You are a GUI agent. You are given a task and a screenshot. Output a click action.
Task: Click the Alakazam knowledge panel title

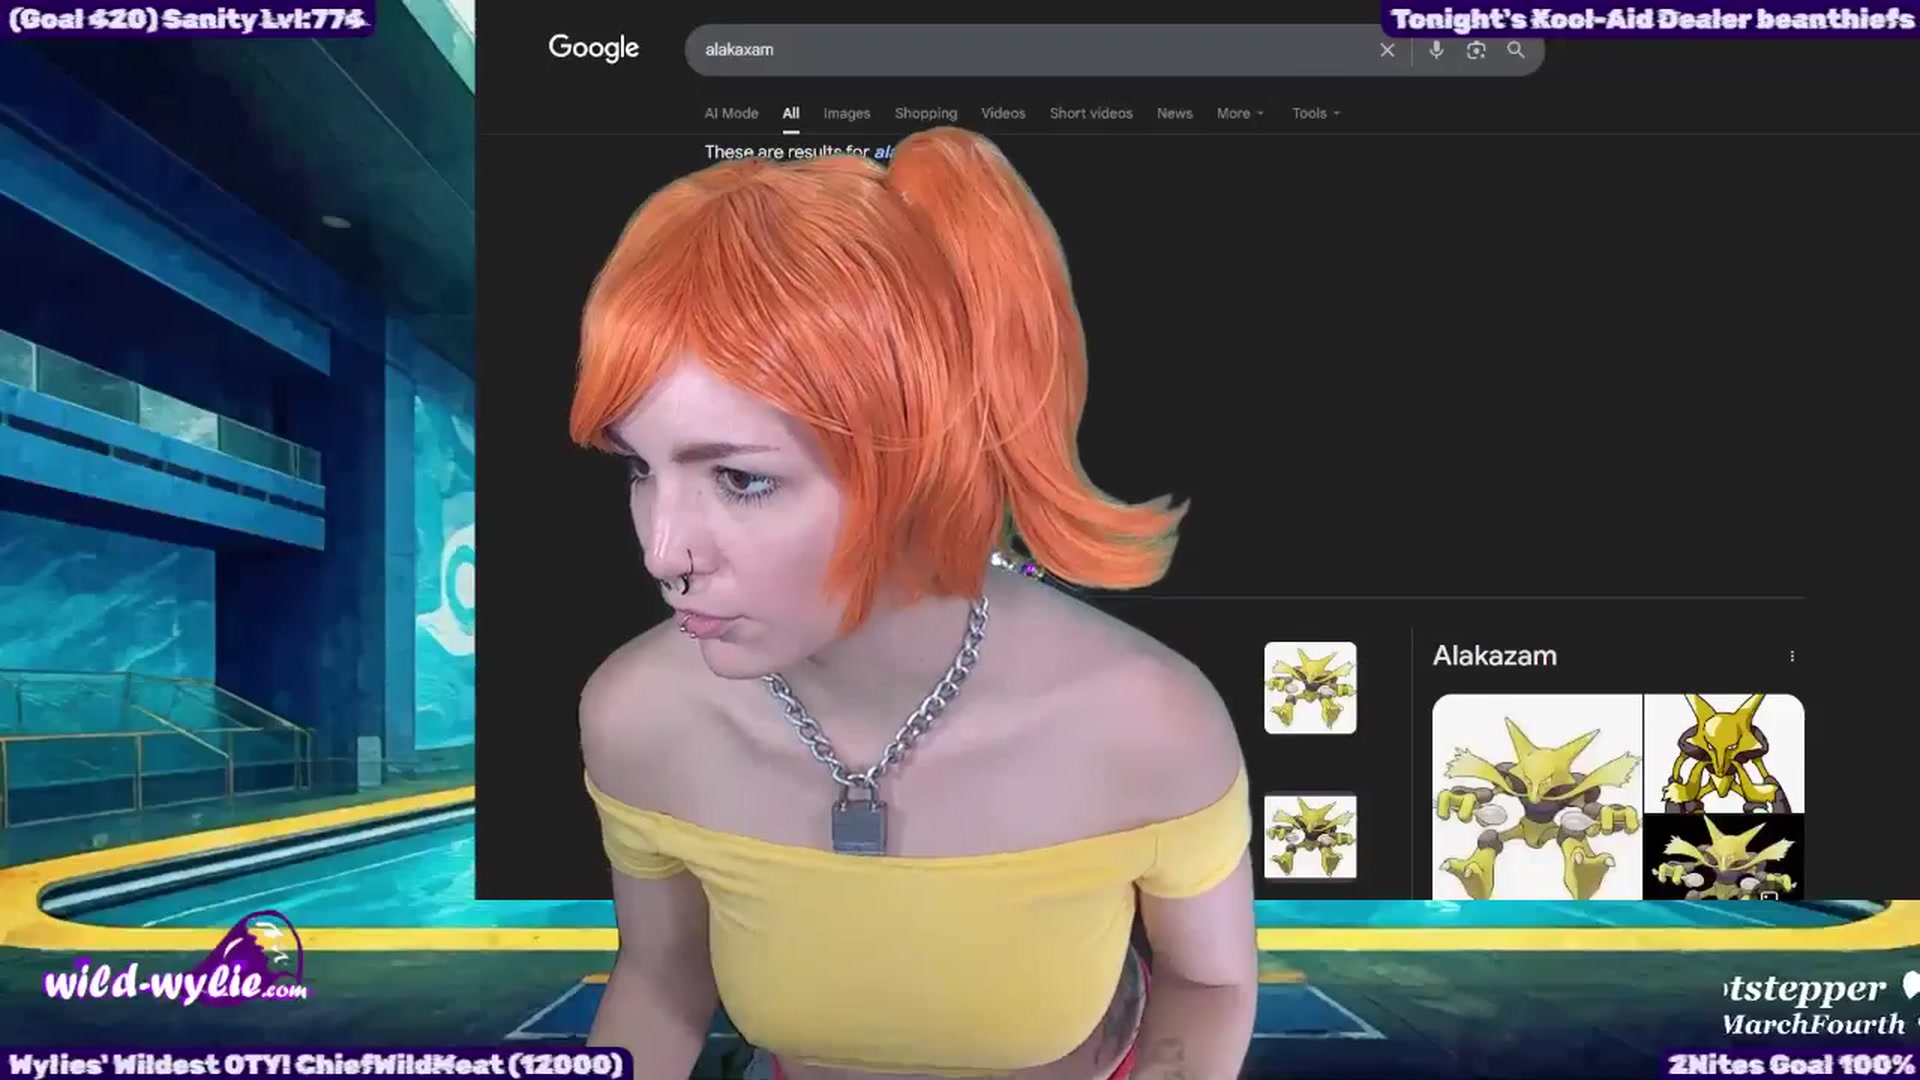1494,656
